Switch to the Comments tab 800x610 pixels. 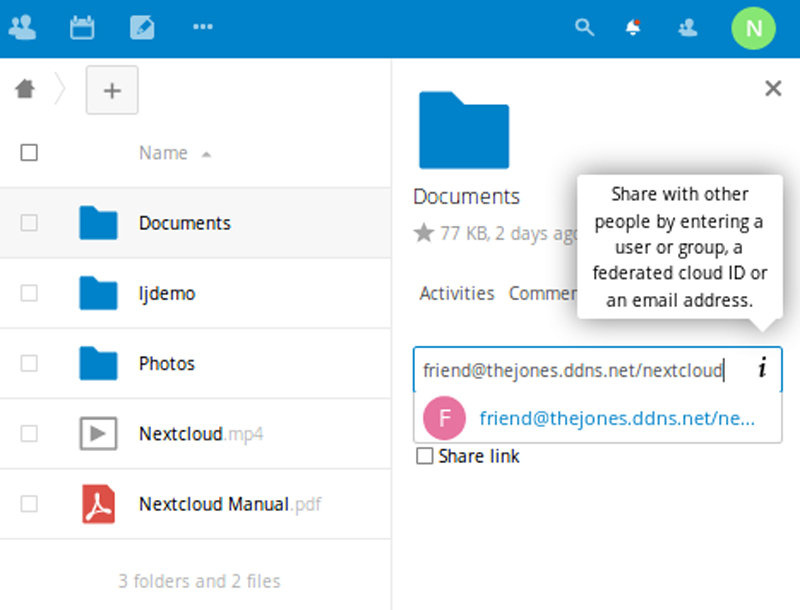tap(545, 293)
